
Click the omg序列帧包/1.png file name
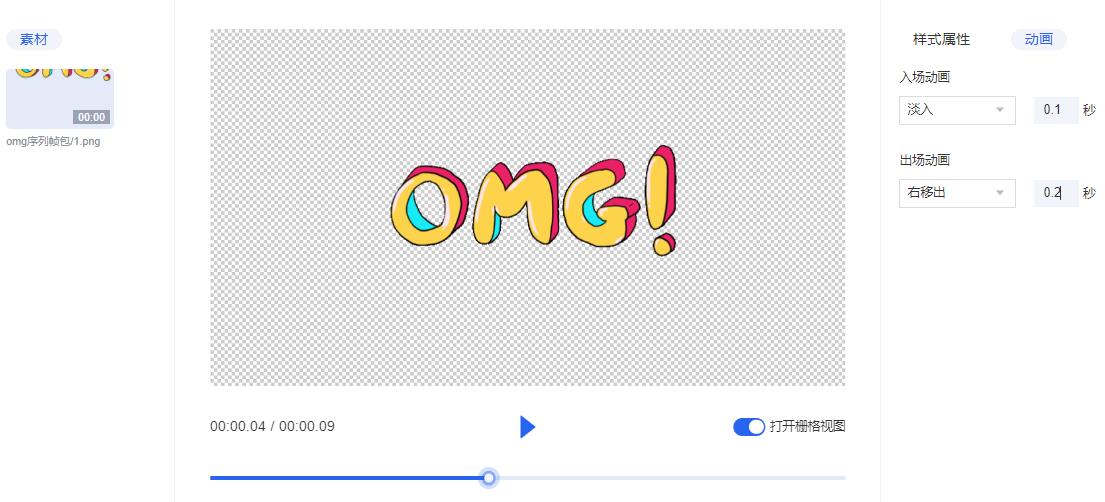click(x=54, y=142)
